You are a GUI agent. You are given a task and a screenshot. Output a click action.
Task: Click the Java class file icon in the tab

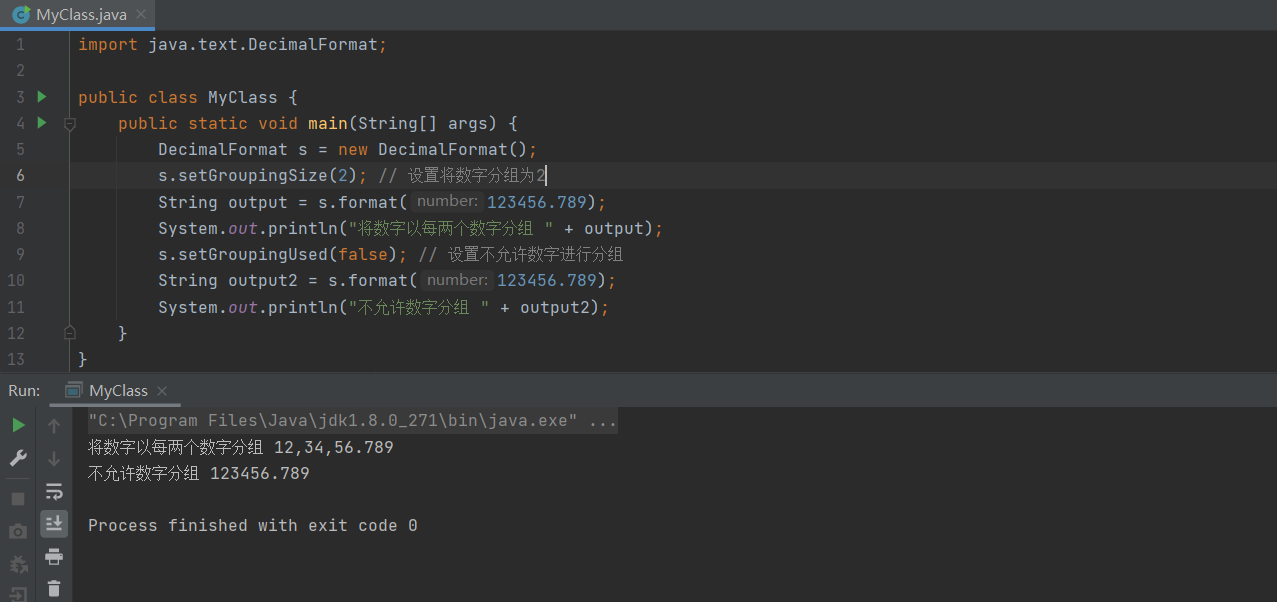pyautogui.click(x=21, y=14)
